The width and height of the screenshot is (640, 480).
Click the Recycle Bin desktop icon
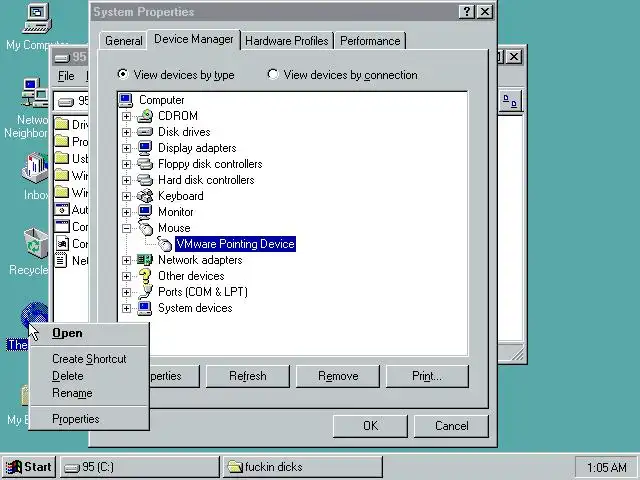tap(36, 244)
